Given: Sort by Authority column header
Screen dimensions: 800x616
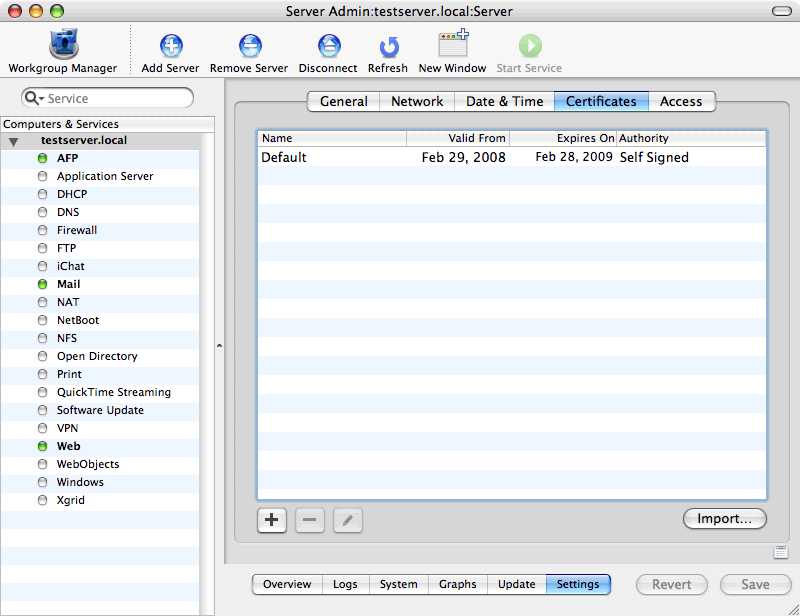Looking at the screenshot, I should click(691, 138).
